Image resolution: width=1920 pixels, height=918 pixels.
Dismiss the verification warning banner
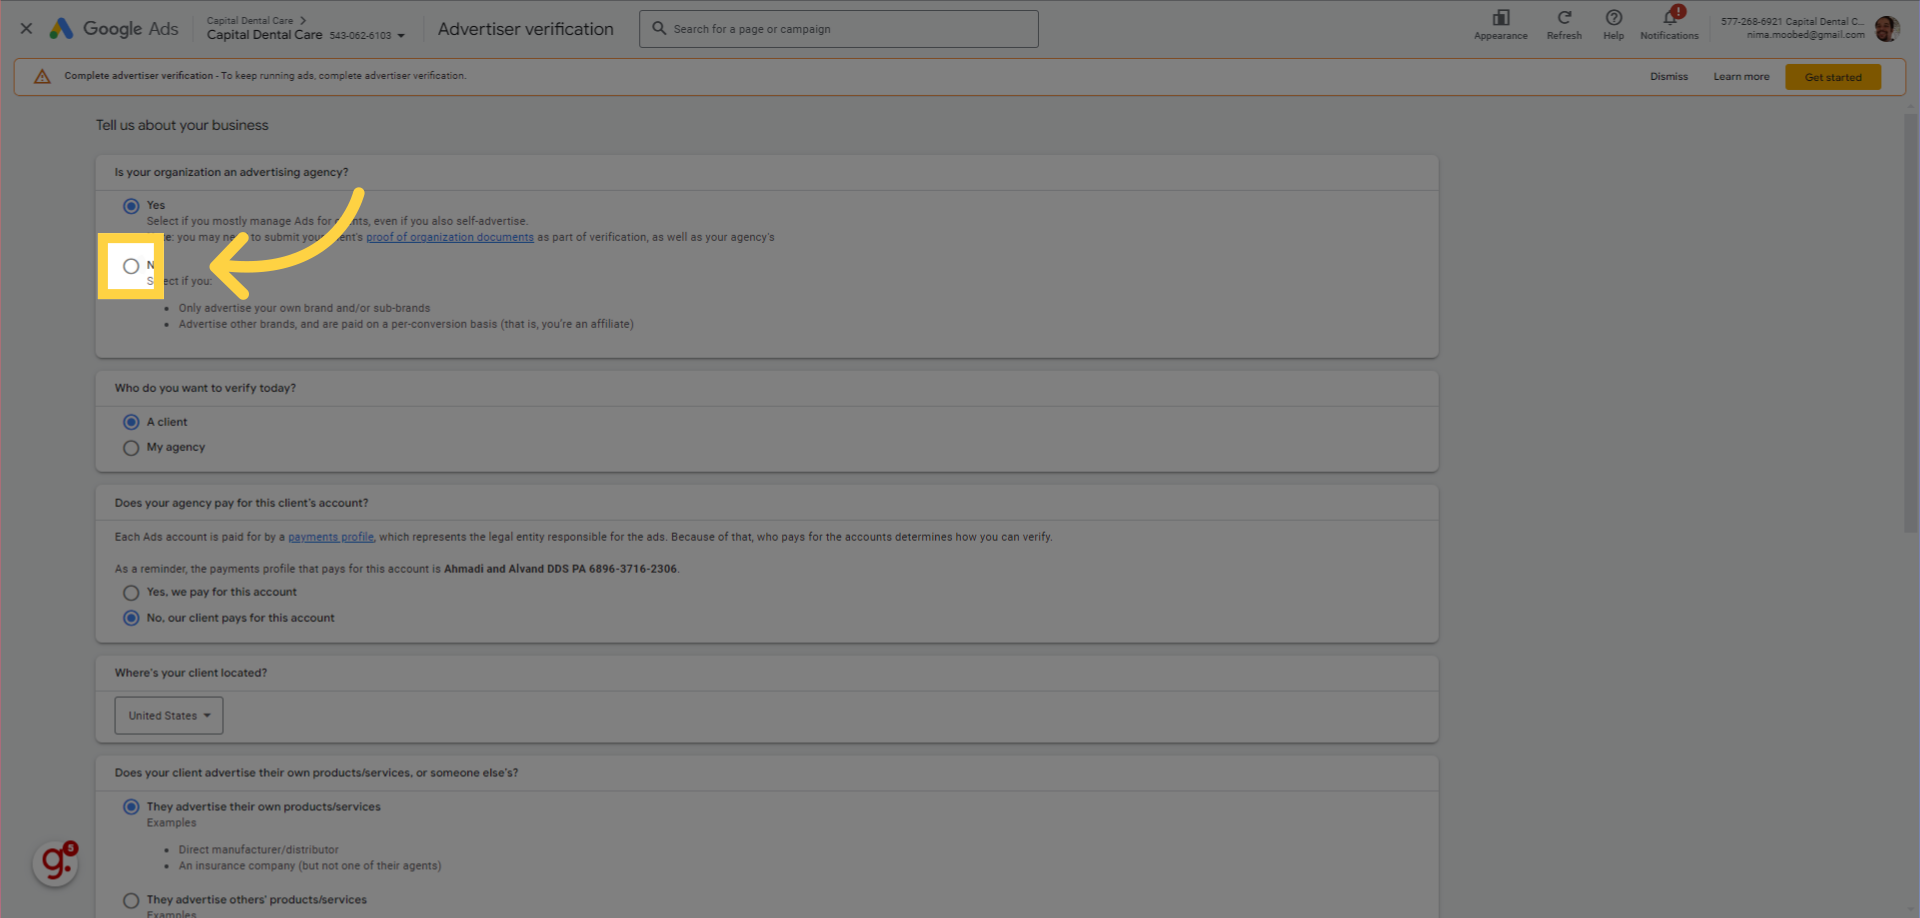[1668, 77]
